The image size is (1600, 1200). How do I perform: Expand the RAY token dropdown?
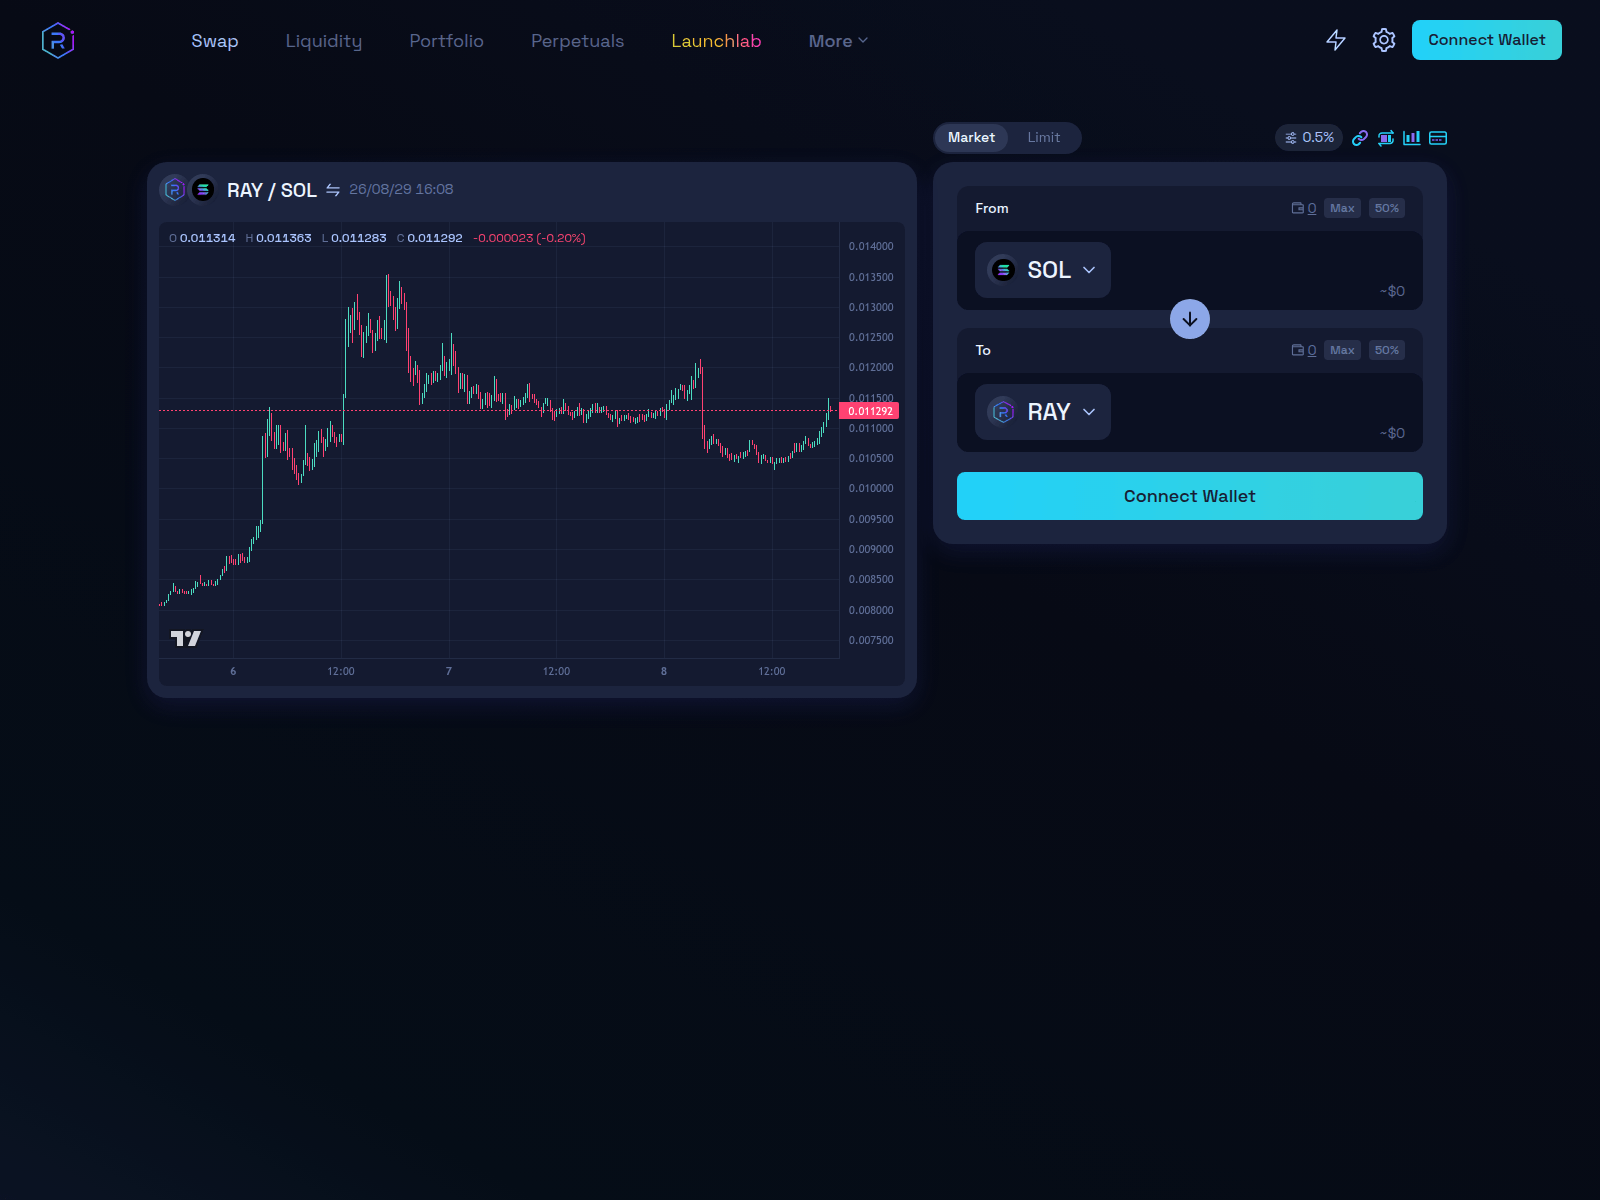click(1043, 412)
